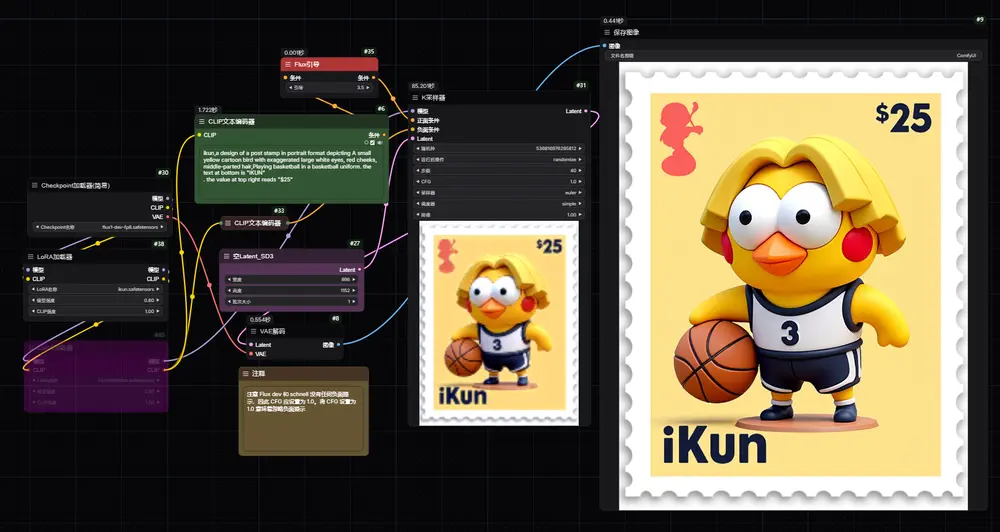Decrease 宽度 with its left arrow

click(x=229, y=279)
